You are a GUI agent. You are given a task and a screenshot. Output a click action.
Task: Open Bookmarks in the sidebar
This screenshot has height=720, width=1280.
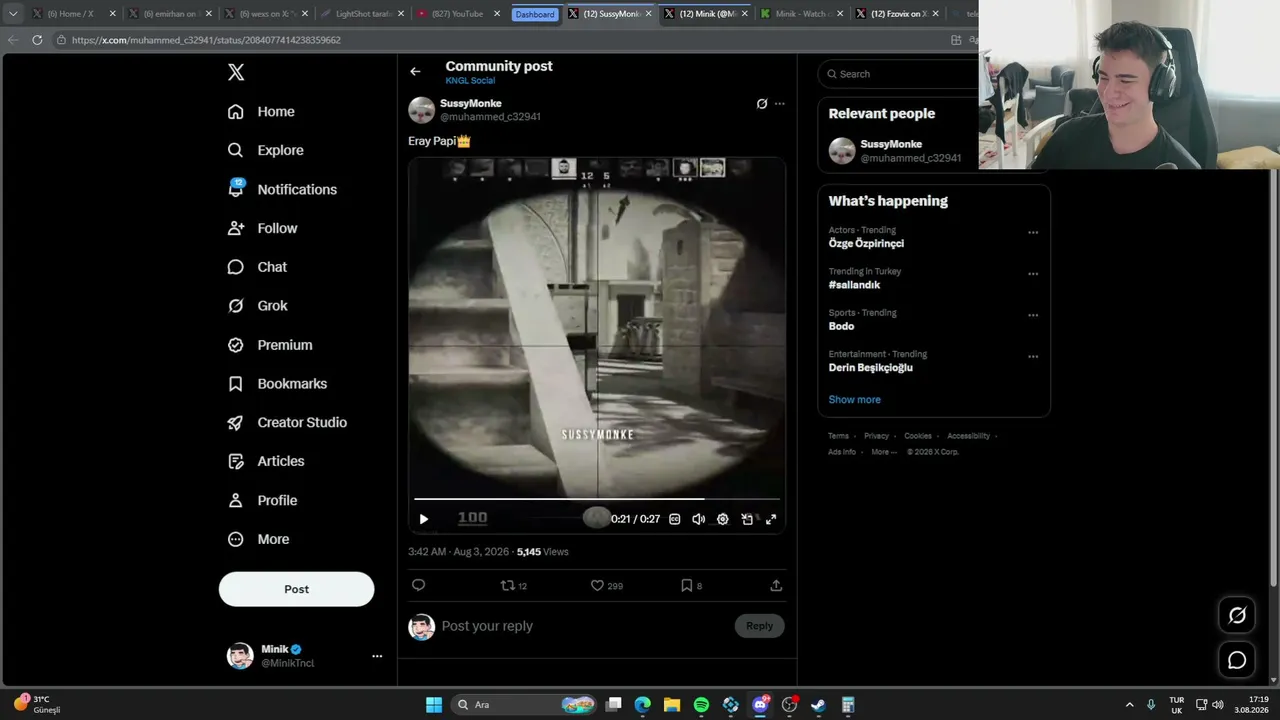click(277, 384)
